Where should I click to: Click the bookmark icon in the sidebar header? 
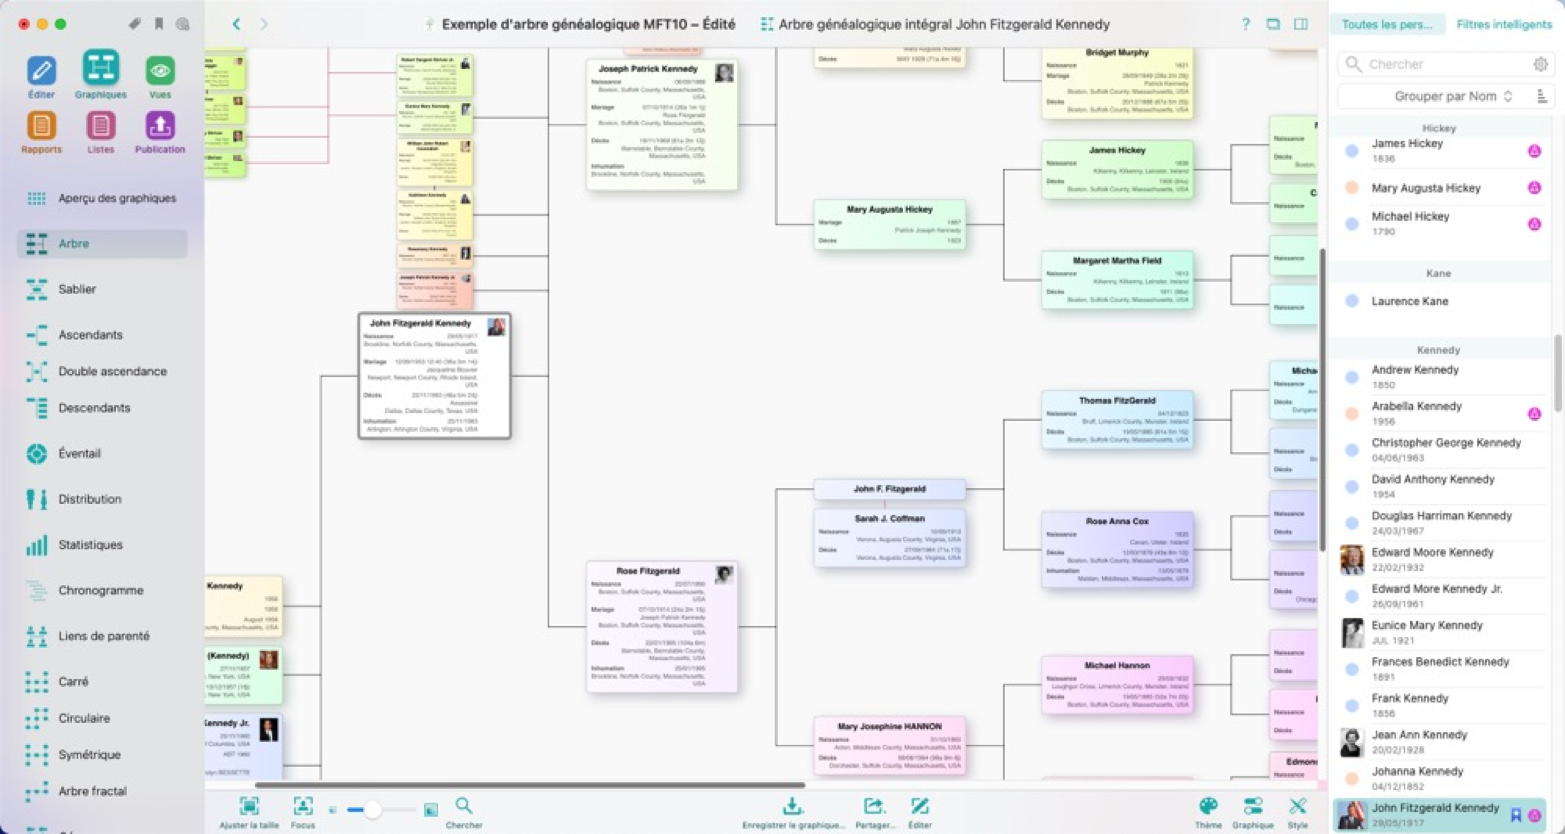159,24
